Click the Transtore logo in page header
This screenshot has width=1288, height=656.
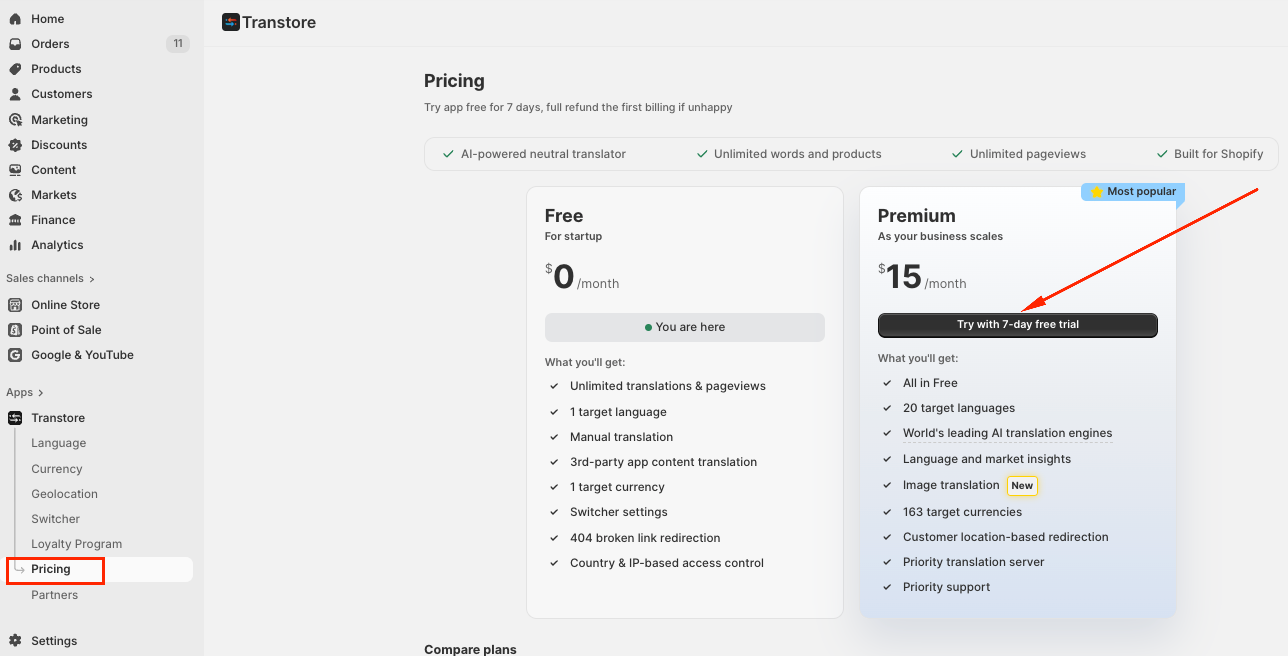click(231, 22)
